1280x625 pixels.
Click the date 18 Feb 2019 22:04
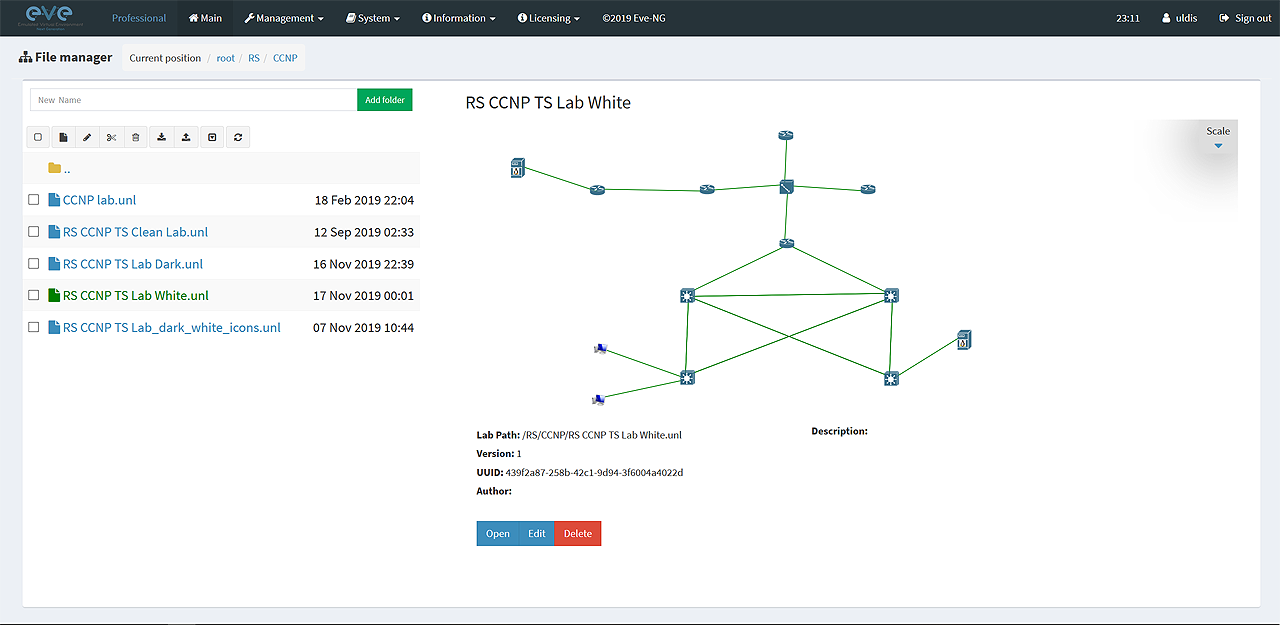click(364, 200)
